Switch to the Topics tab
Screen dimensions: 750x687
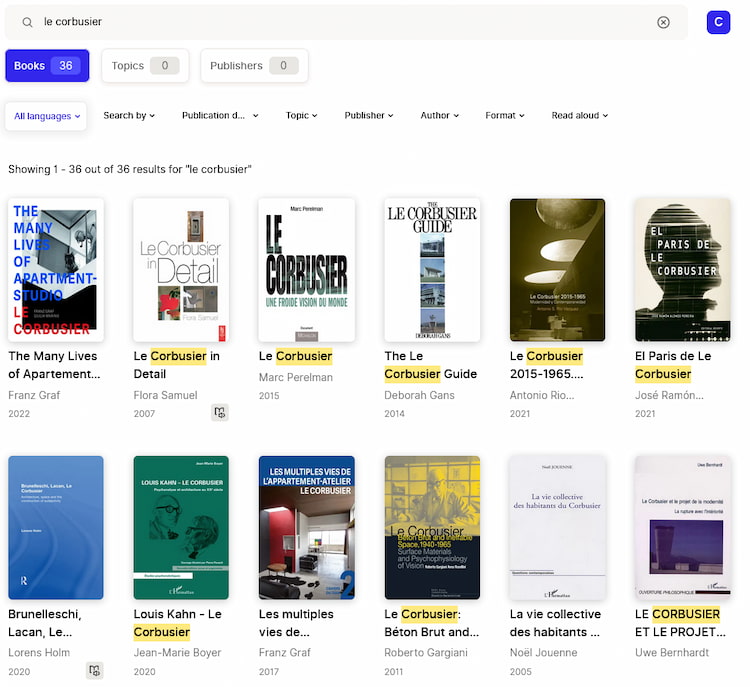click(x=145, y=66)
